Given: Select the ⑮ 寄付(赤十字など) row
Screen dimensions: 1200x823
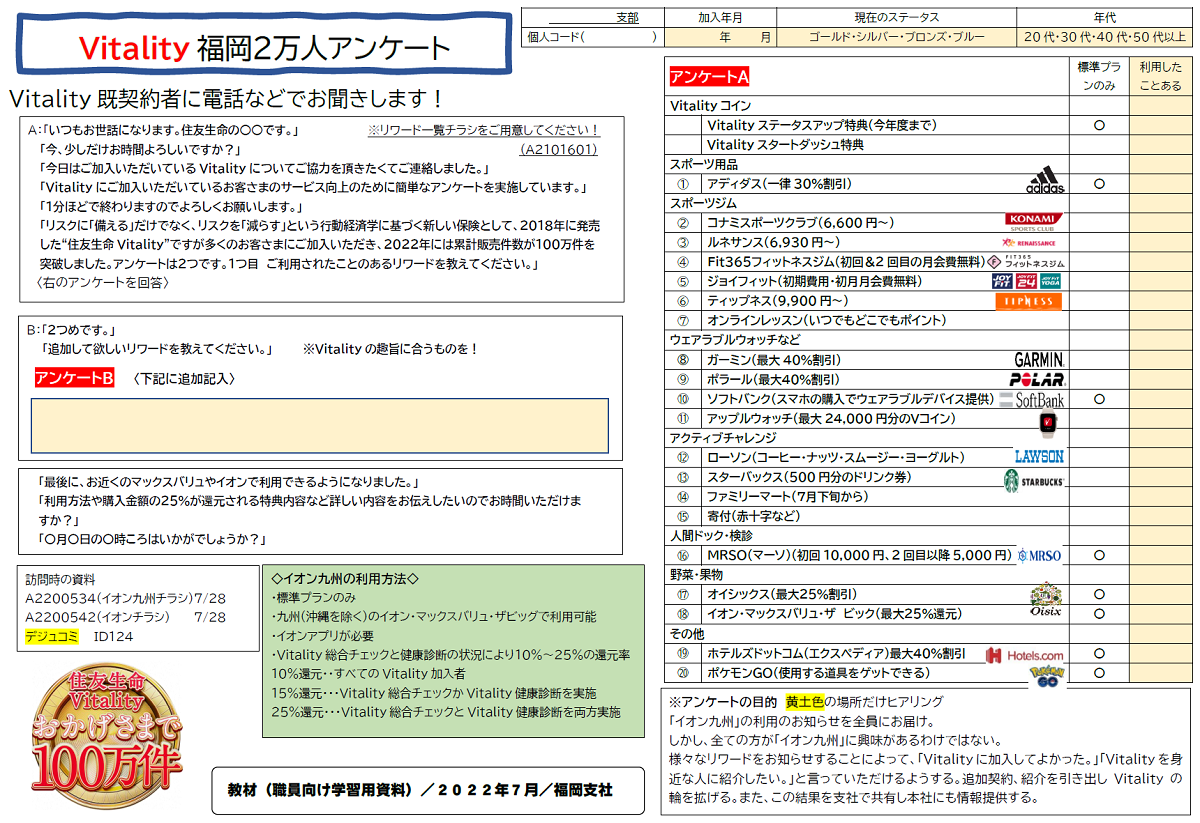Looking at the screenshot, I should click(754, 516).
